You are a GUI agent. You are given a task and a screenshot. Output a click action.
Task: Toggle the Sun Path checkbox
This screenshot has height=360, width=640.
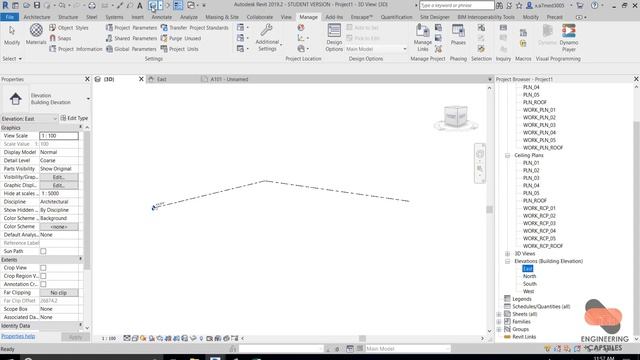[43, 251]
